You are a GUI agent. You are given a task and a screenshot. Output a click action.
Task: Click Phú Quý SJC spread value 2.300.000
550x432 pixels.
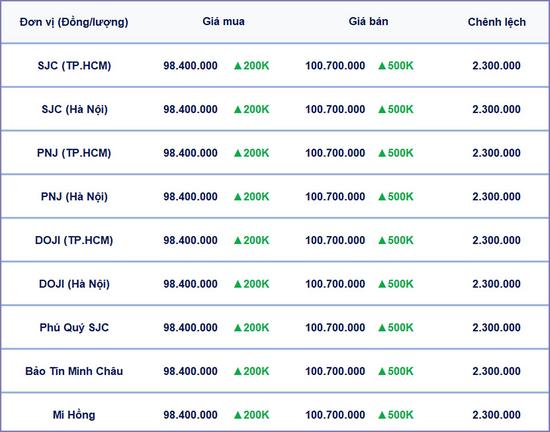coord(496,328)
